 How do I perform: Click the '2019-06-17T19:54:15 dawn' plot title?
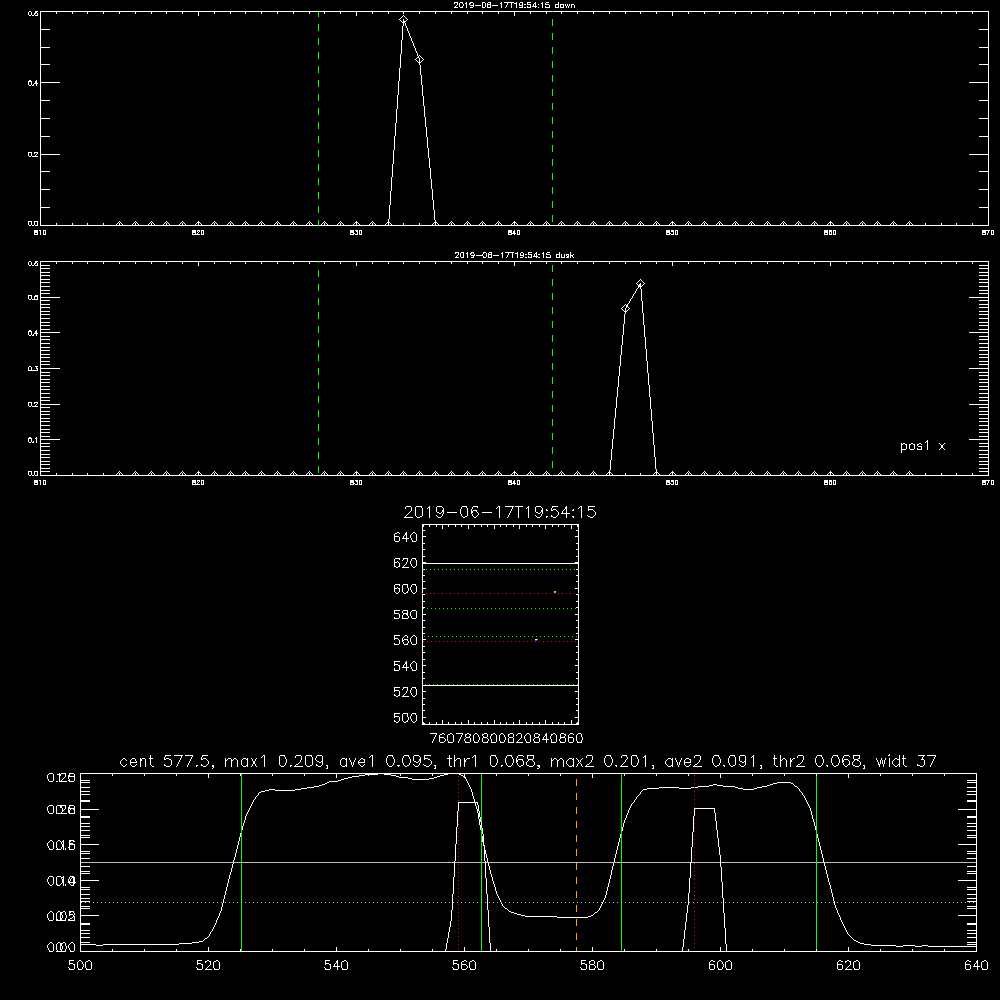click(x=514, y=5)
